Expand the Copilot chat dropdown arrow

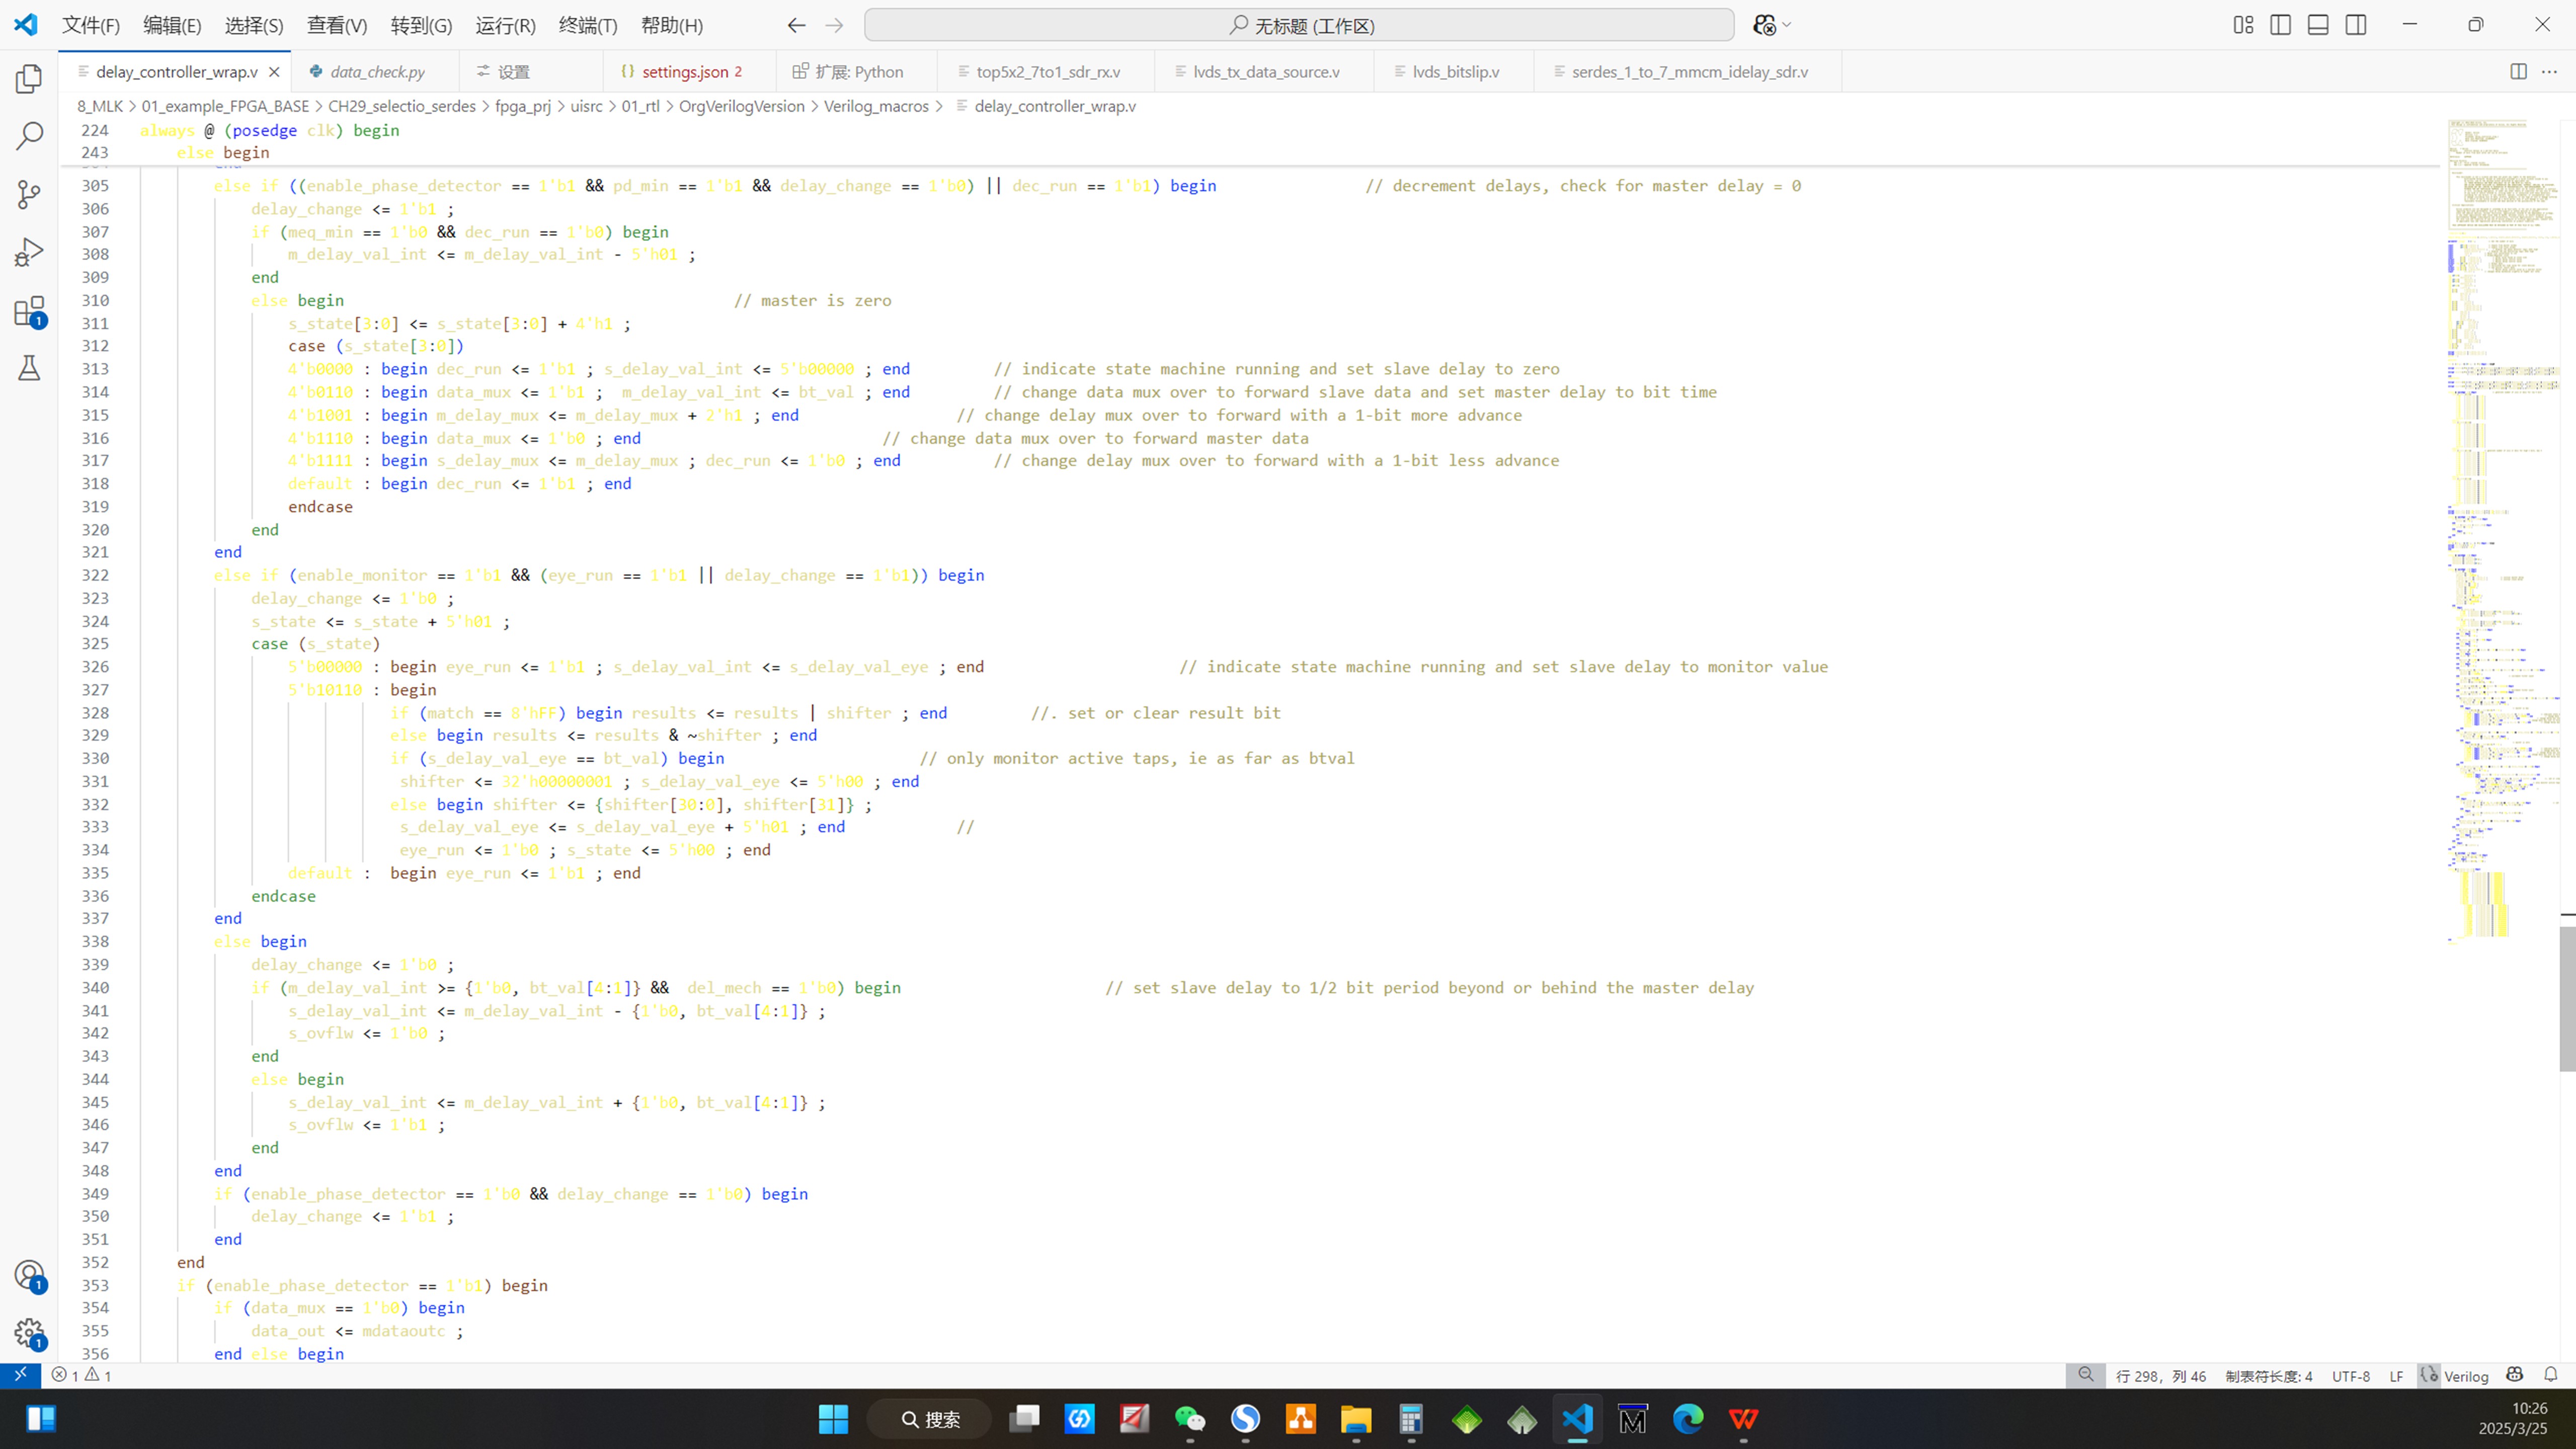(1787, 25)
